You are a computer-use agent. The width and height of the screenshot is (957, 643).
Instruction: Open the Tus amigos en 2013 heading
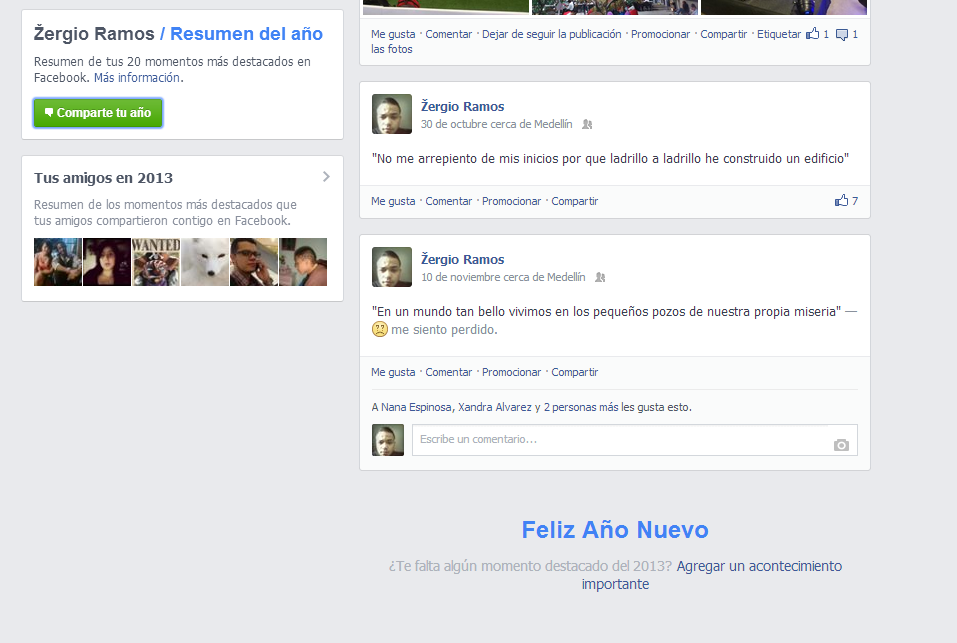(103, 178)
